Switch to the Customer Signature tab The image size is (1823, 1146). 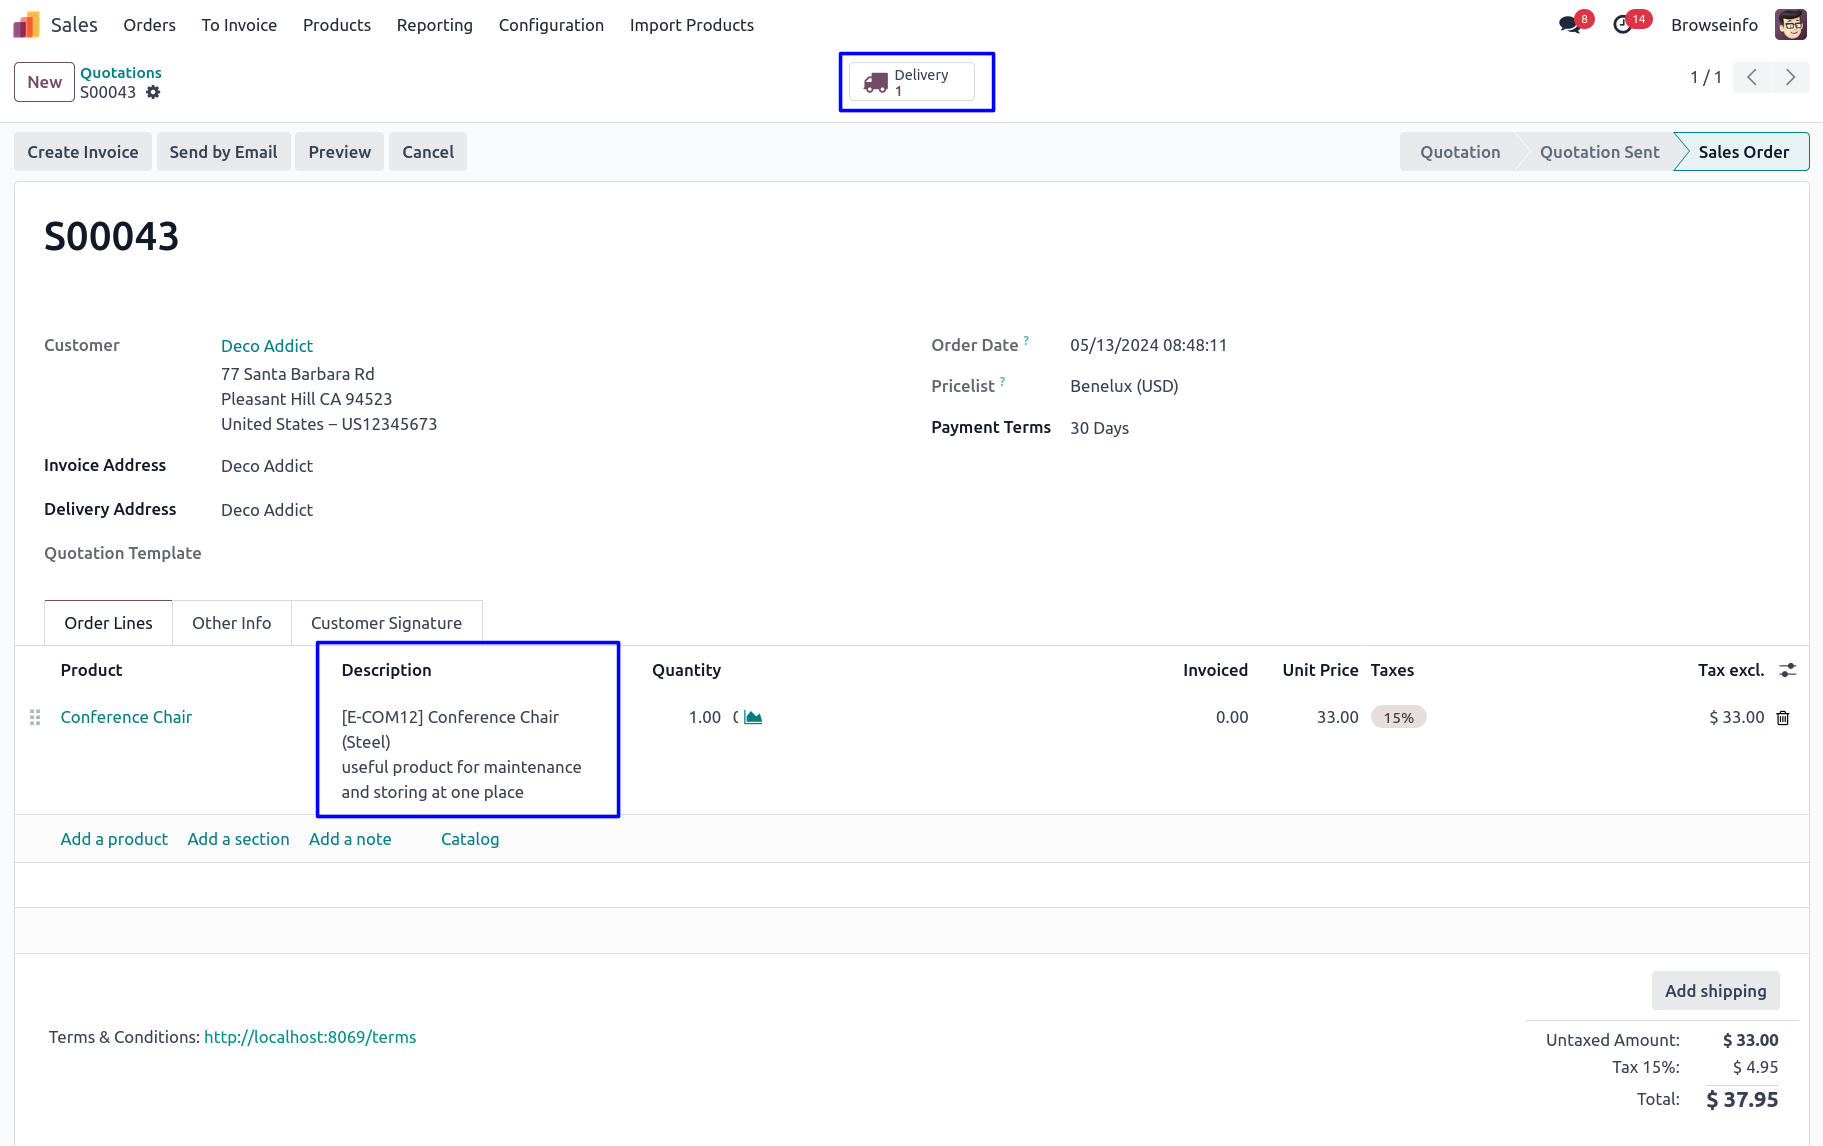pyautogui.click(x=386, y=623)
